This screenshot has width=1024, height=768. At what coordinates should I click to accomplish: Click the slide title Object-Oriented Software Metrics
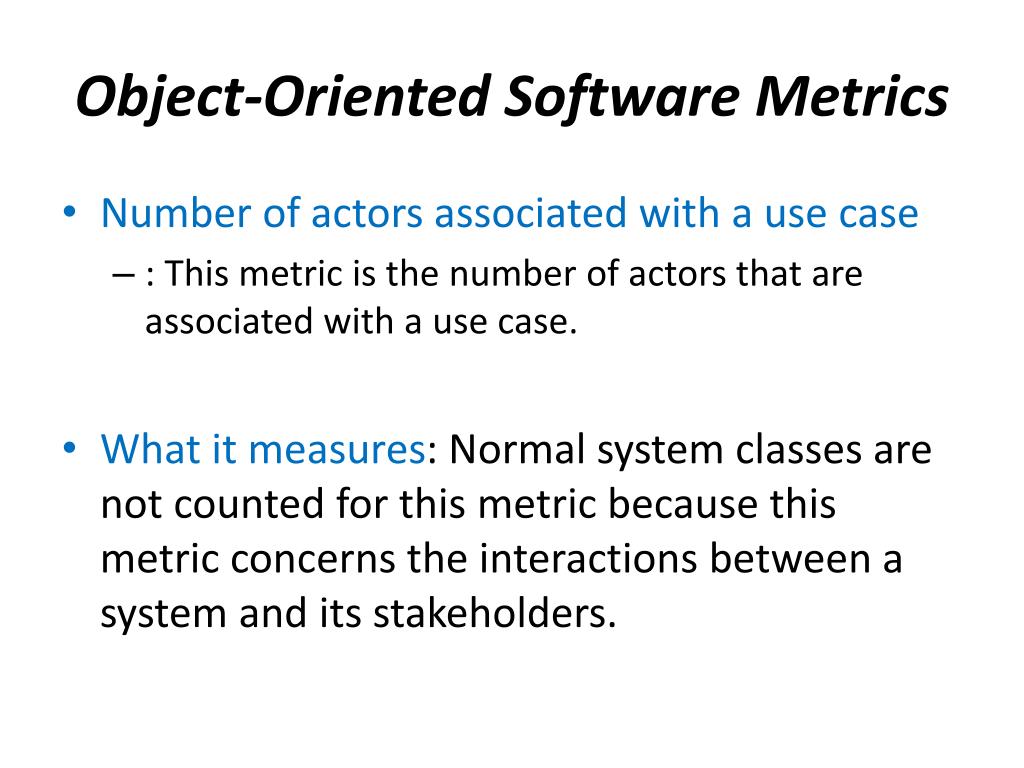[x=512, y=97]
